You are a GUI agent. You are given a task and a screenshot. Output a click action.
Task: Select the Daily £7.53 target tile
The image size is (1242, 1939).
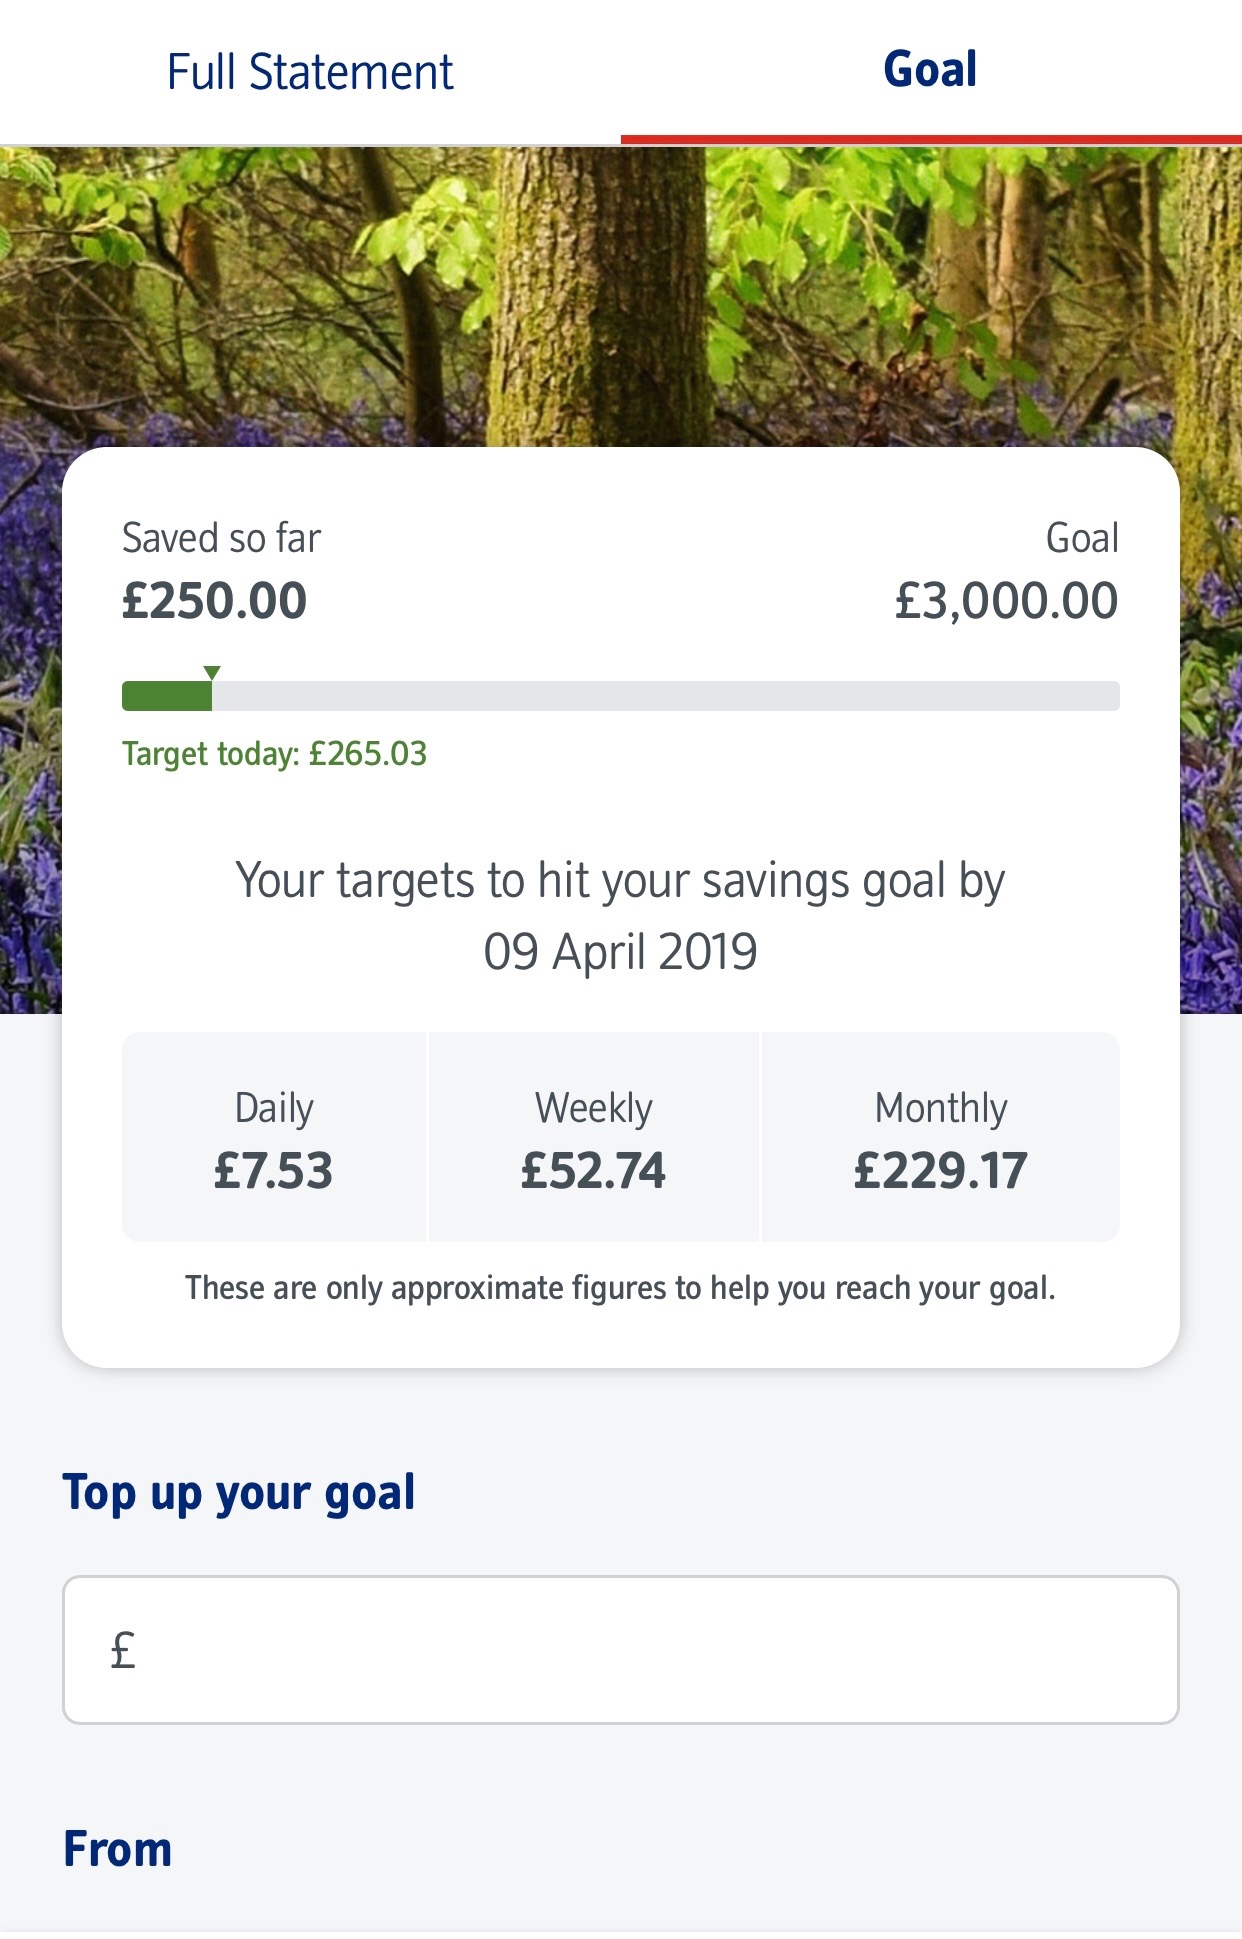pyautogui.click(x=274, y=1138)
